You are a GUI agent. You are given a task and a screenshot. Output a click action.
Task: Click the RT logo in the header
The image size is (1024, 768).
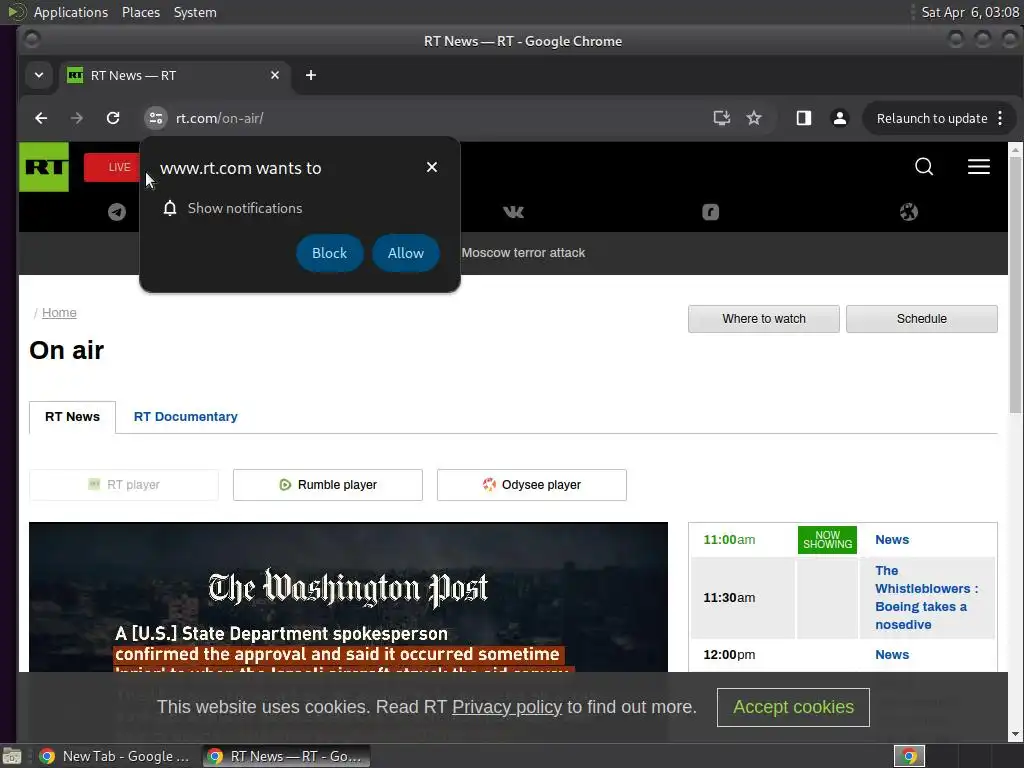point(44,167)
